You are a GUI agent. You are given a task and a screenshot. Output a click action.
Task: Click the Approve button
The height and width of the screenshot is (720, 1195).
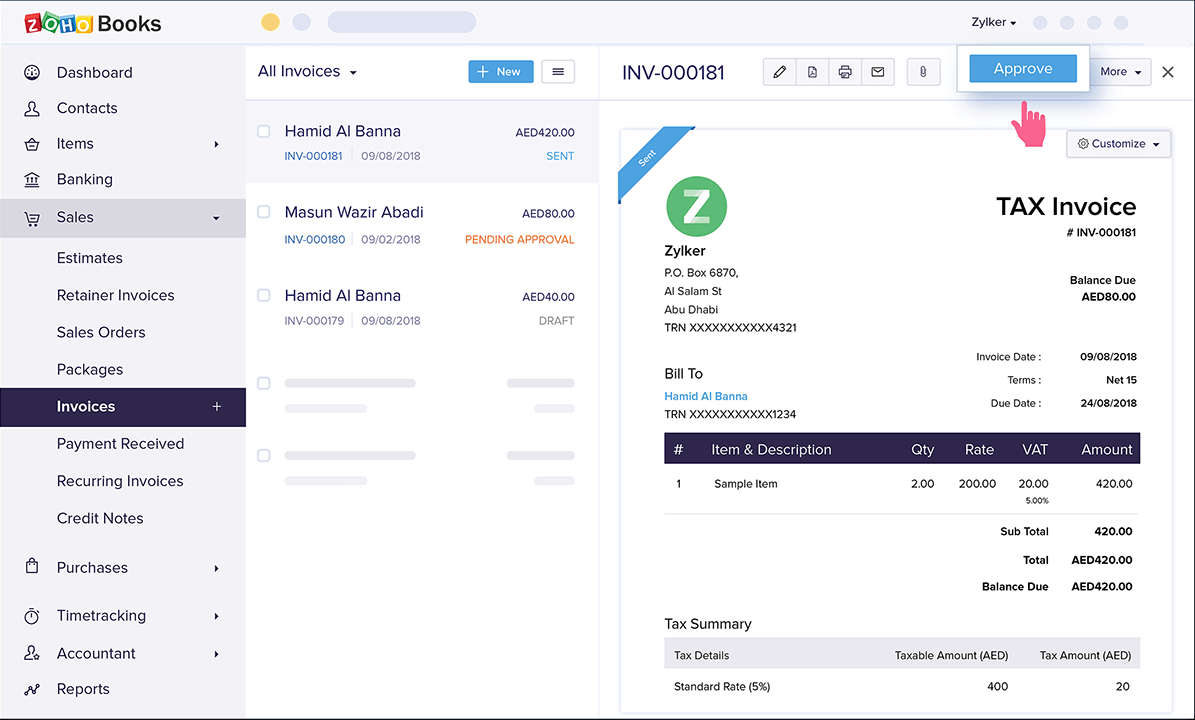[x=1022, y=69]
